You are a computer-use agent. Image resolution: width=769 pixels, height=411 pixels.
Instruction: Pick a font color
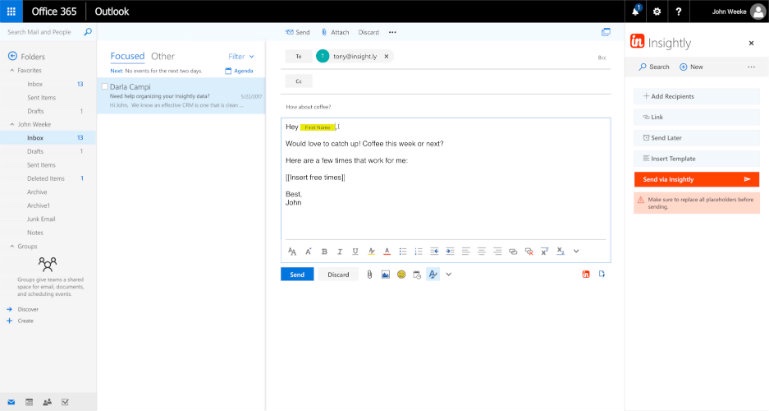pos(387,252)
